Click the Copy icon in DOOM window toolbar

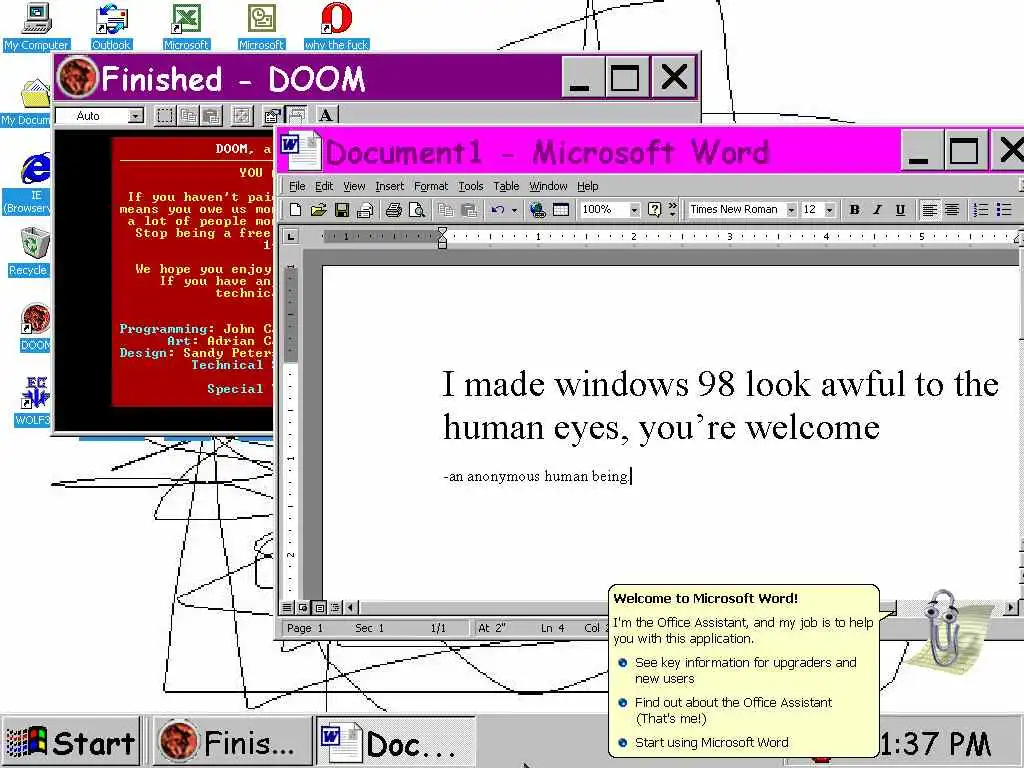[188, 116]
